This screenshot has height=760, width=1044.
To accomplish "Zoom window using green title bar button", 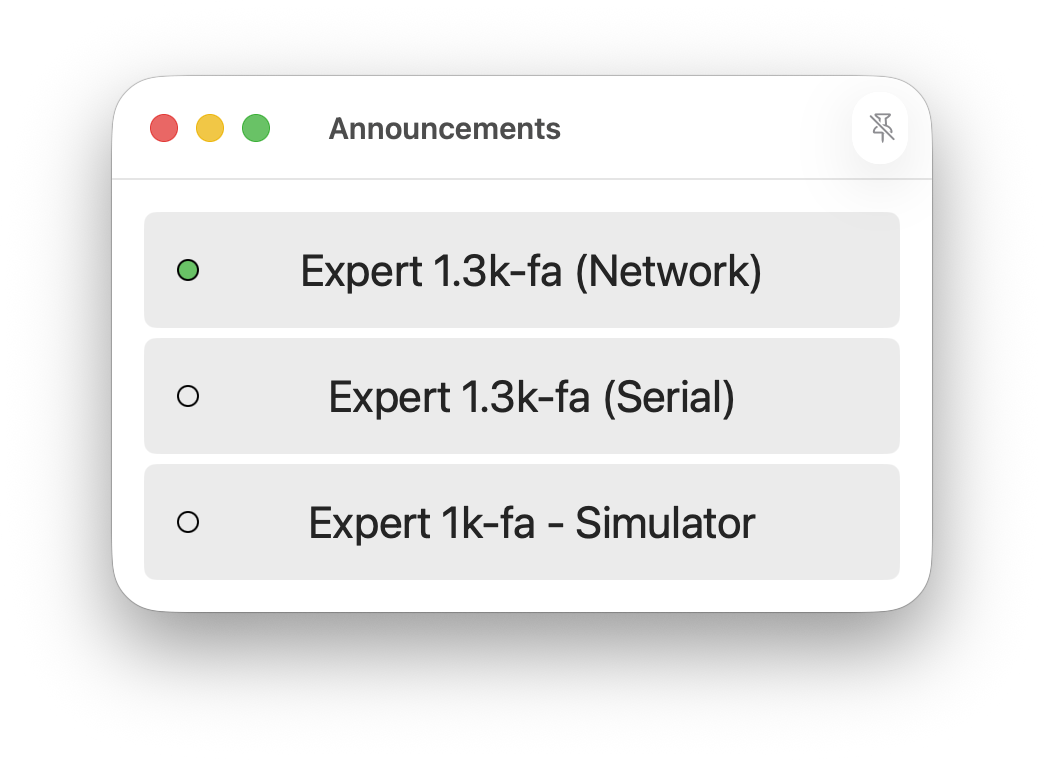I will tap(256, 128).
